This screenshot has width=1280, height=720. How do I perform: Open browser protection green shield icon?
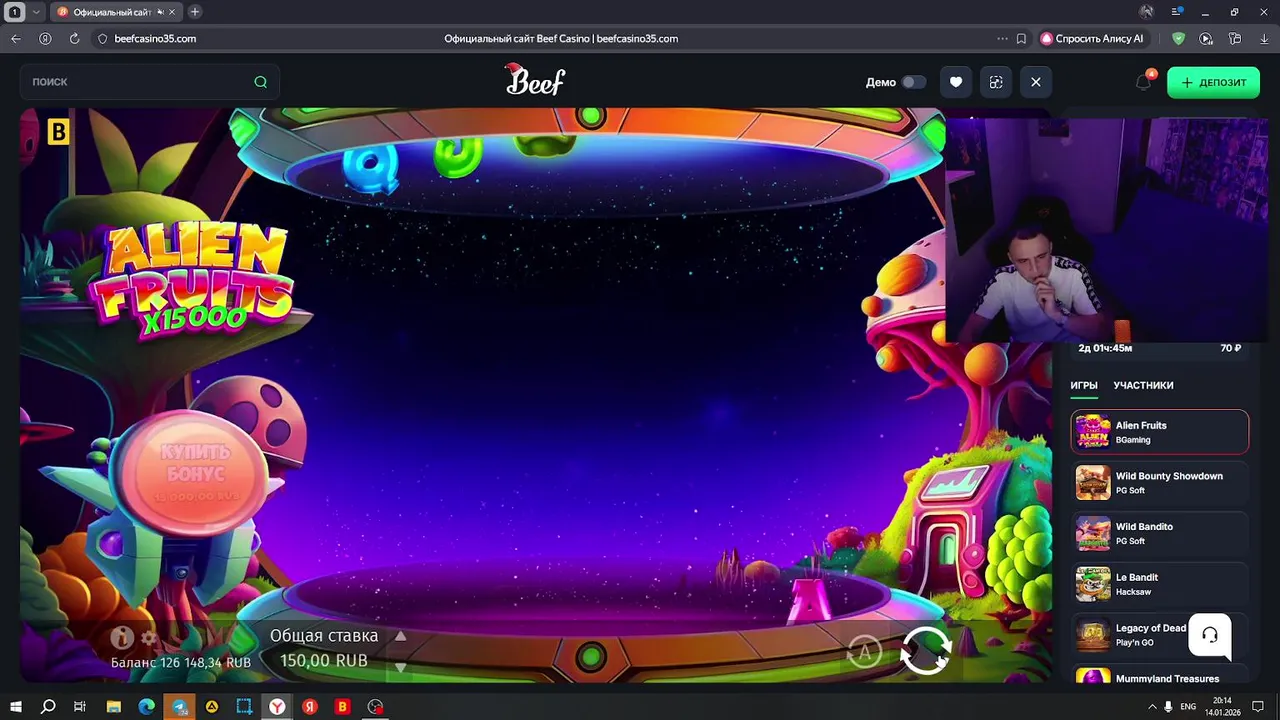pos(1179,39)
